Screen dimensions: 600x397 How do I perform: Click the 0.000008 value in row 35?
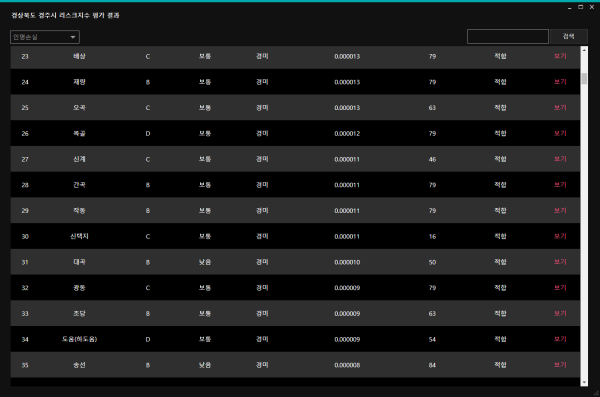click(347, 365)
